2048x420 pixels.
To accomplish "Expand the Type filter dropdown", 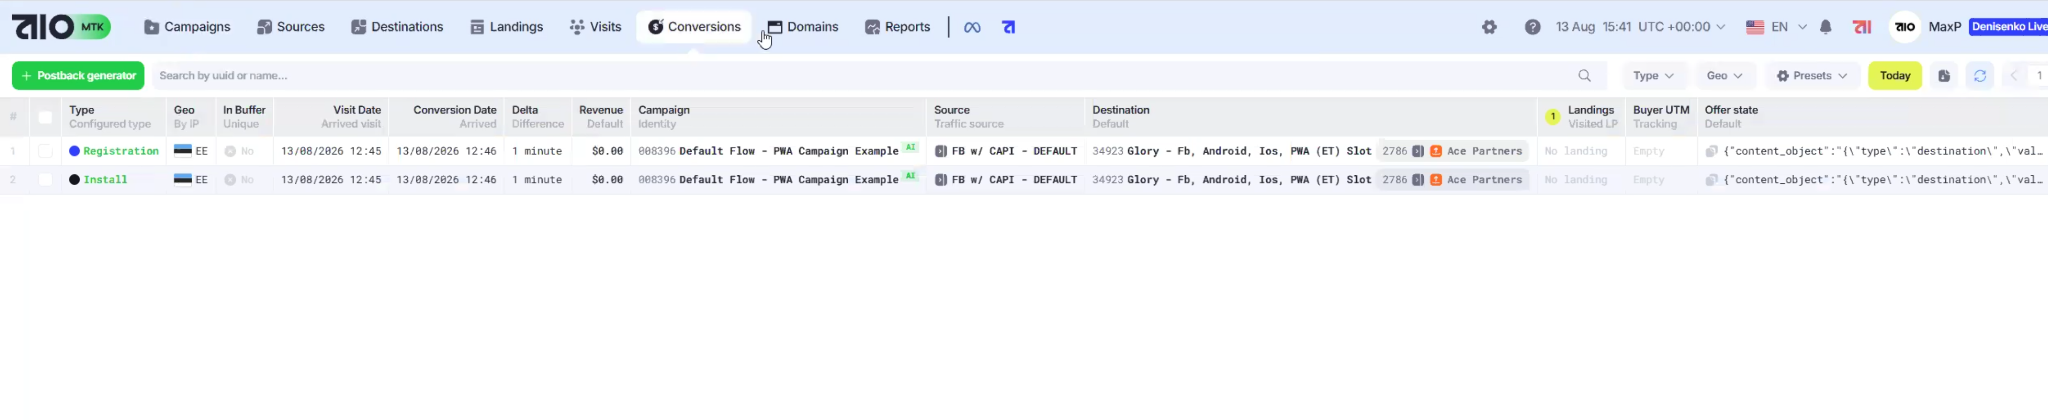I will pos(1653,76).
